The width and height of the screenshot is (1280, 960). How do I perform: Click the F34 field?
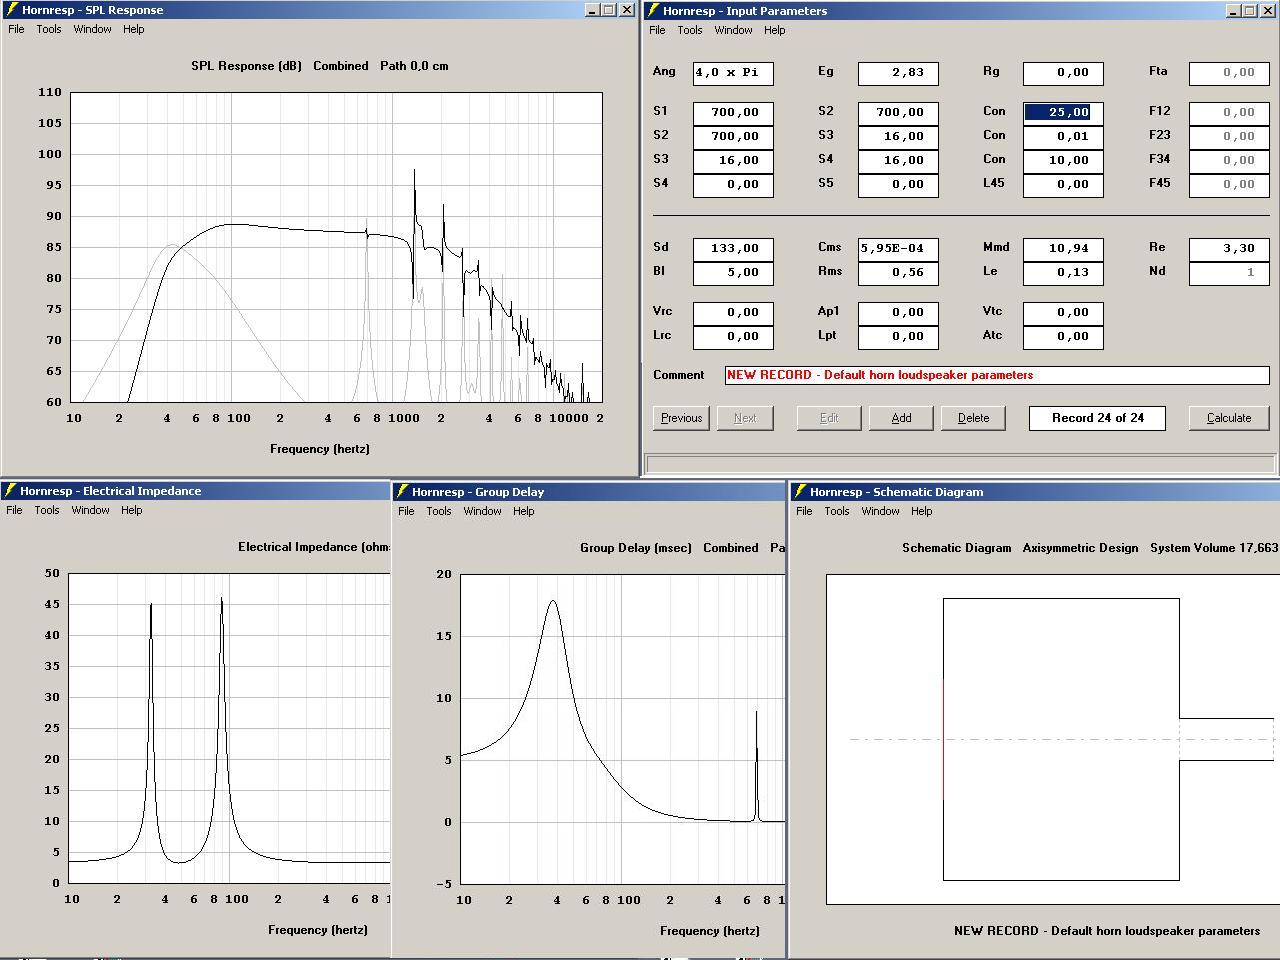pyautogui.click(x=1229, y=161)
